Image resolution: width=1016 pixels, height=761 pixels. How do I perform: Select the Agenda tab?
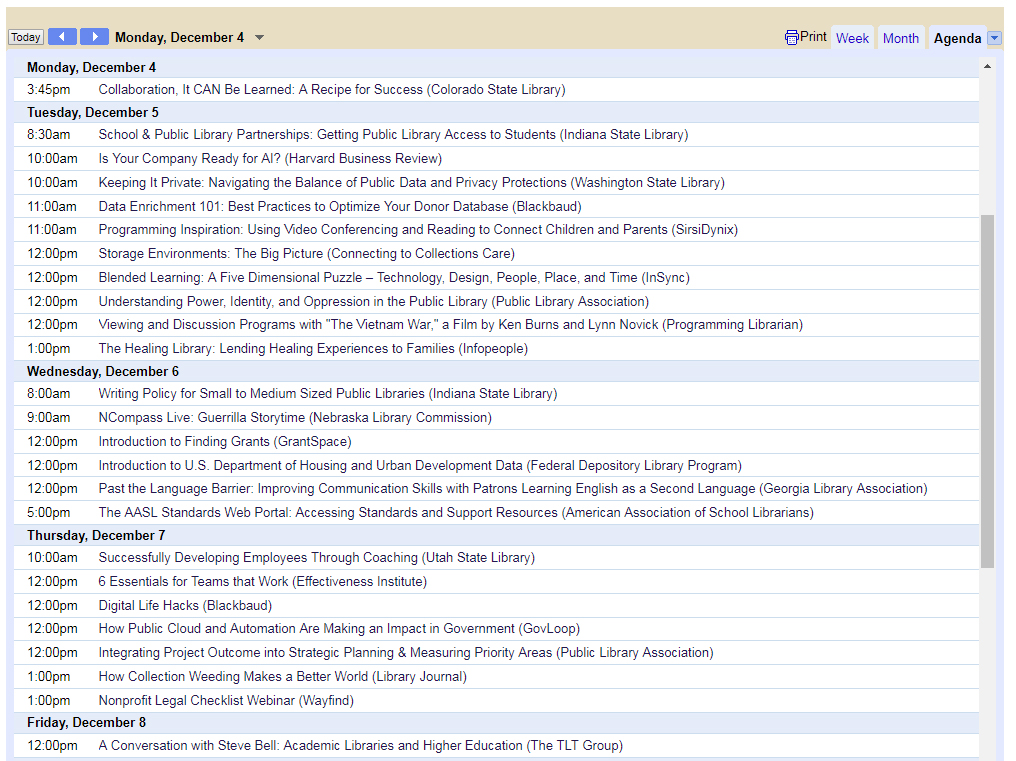click(957, 38)
